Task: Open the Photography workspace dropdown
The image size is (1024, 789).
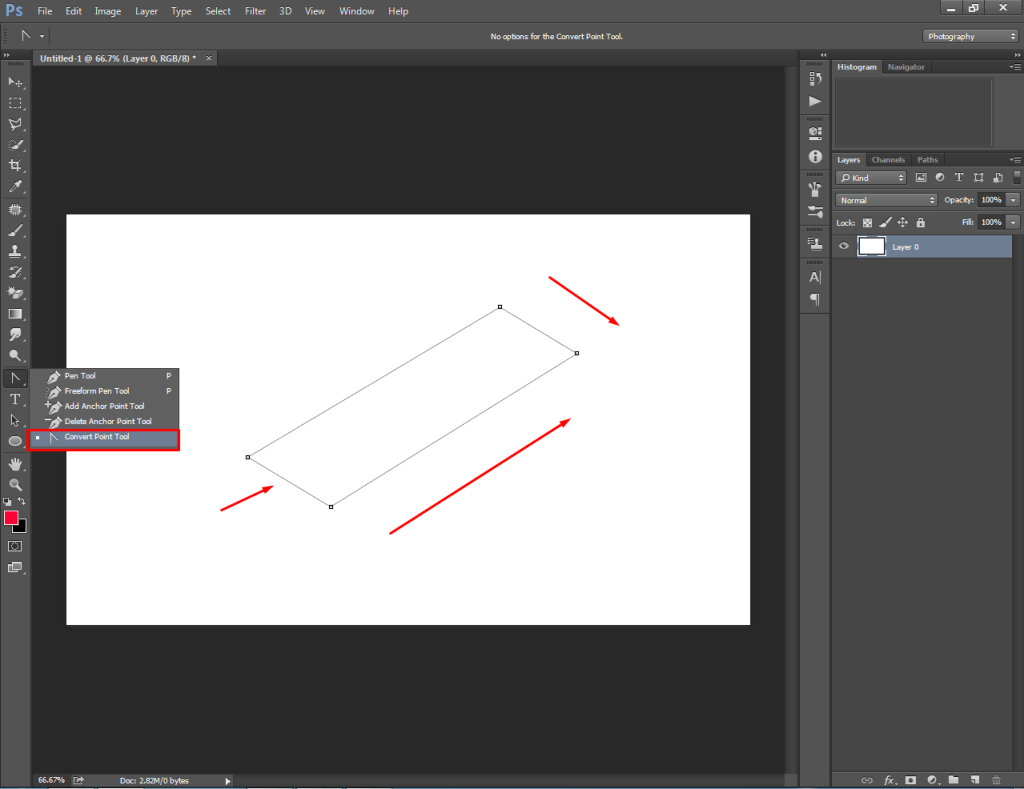Action: [969, 36]
